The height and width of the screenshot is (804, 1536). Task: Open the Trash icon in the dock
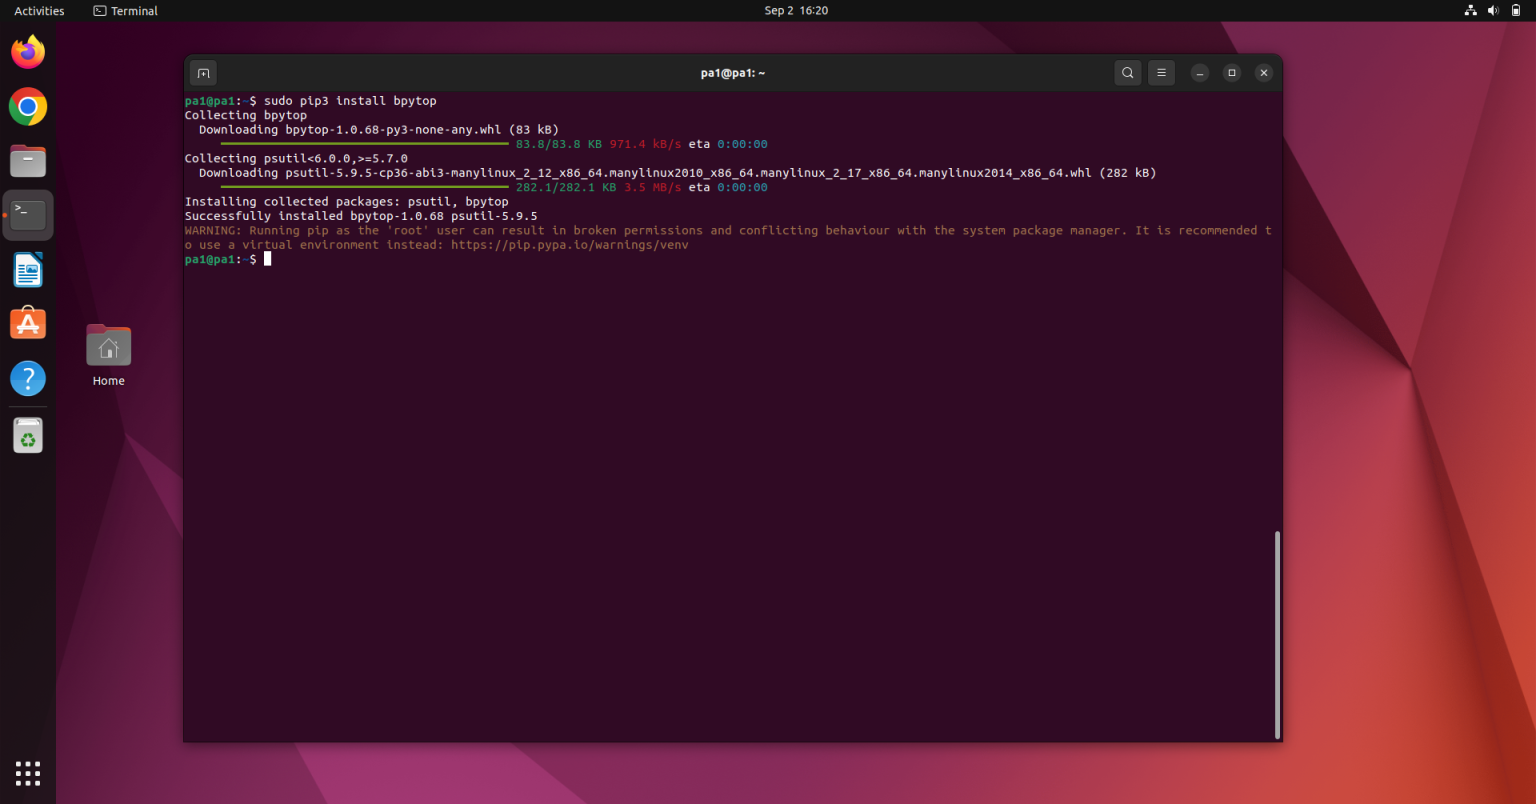(x=27, y=435)
